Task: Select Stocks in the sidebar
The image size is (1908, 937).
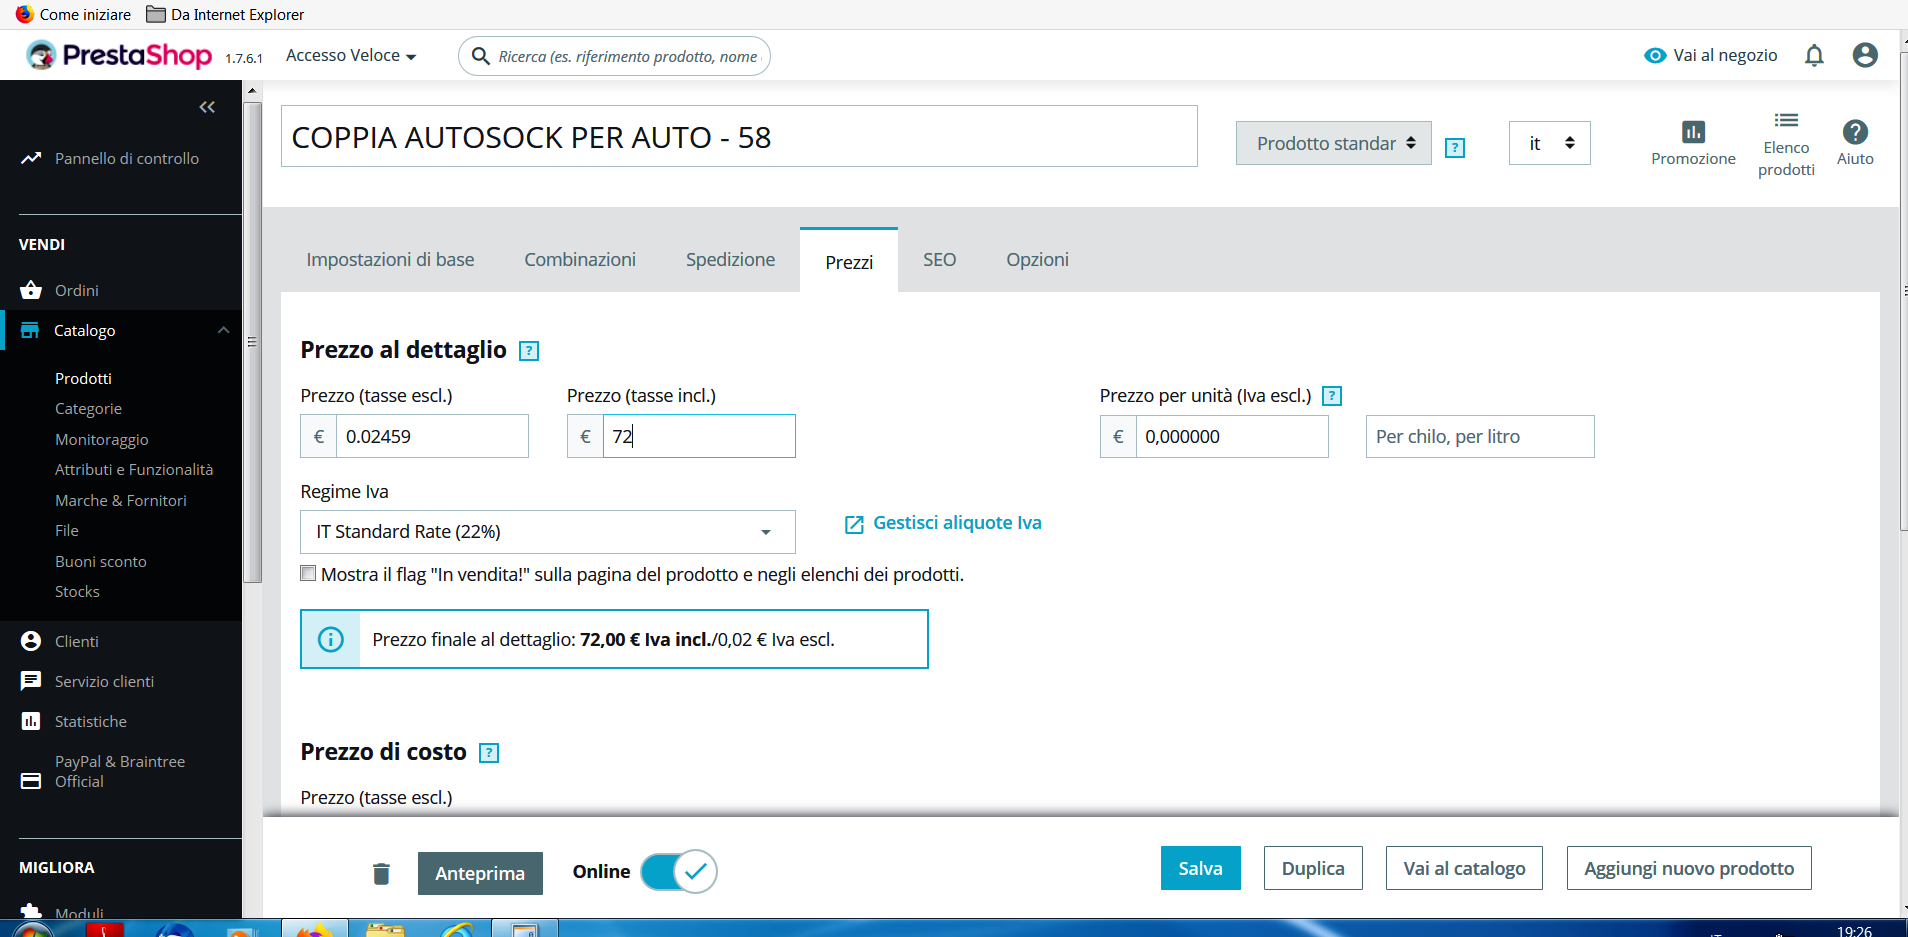Action: click(77, 592)
